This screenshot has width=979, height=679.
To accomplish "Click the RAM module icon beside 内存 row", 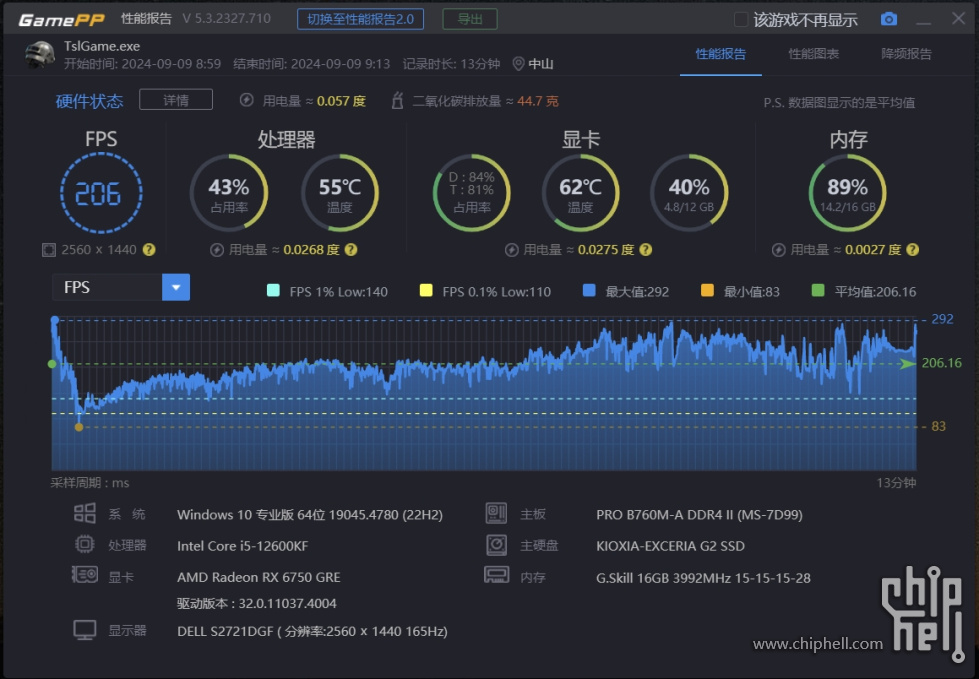I will click(x=496, y=575).
